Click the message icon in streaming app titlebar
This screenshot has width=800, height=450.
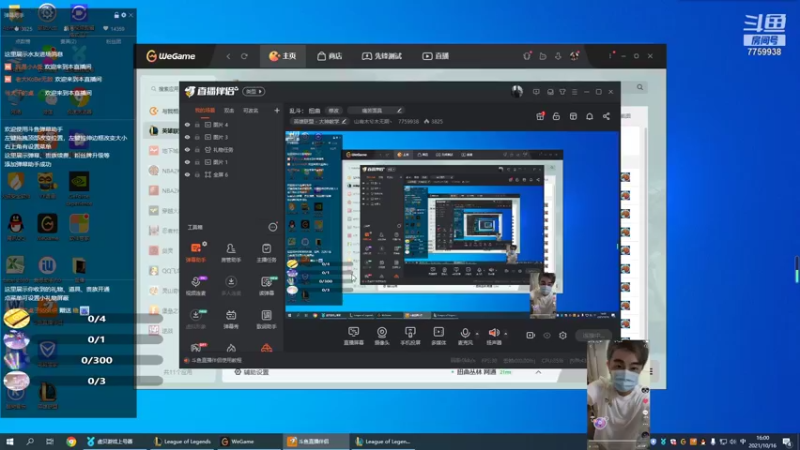pyautogui.click(x=536, y=92)
